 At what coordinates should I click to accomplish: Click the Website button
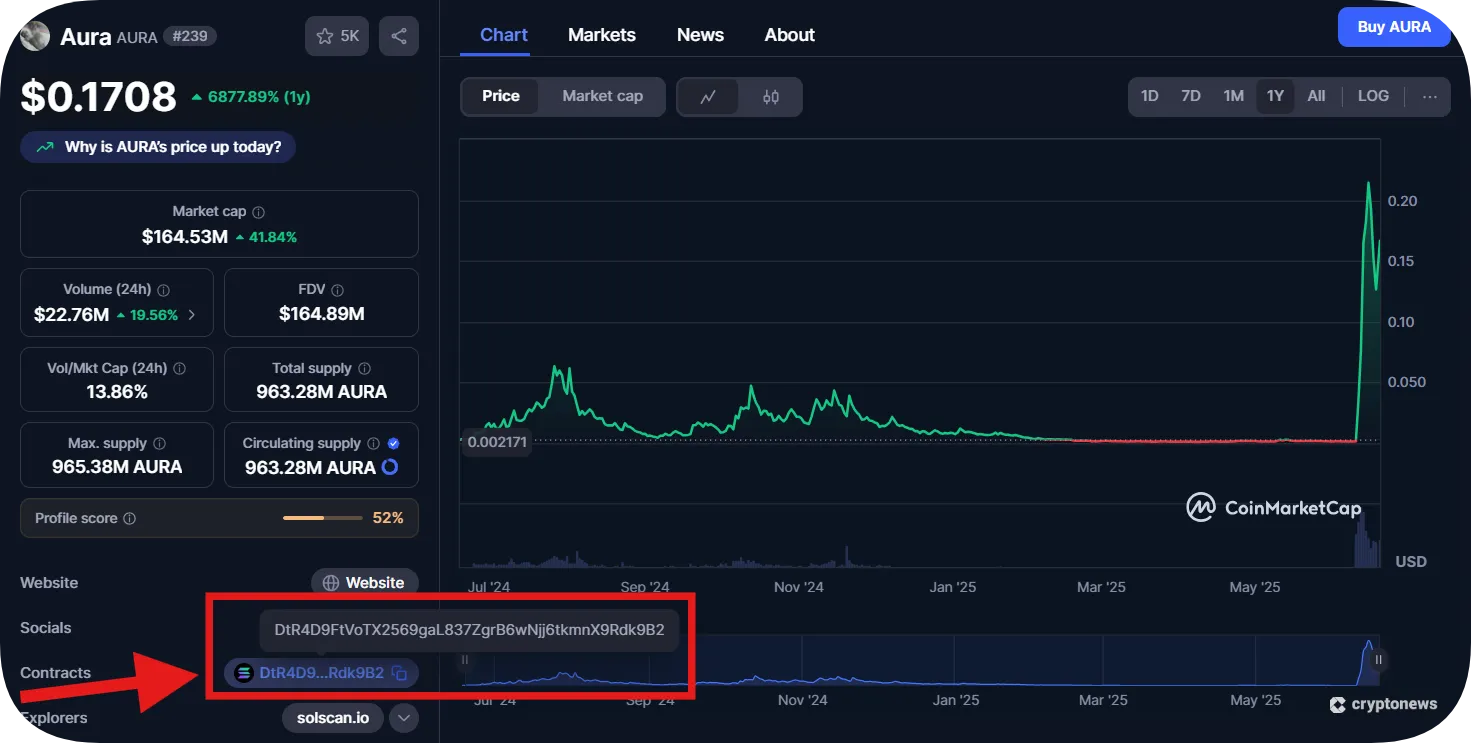(x=364, y=582)
